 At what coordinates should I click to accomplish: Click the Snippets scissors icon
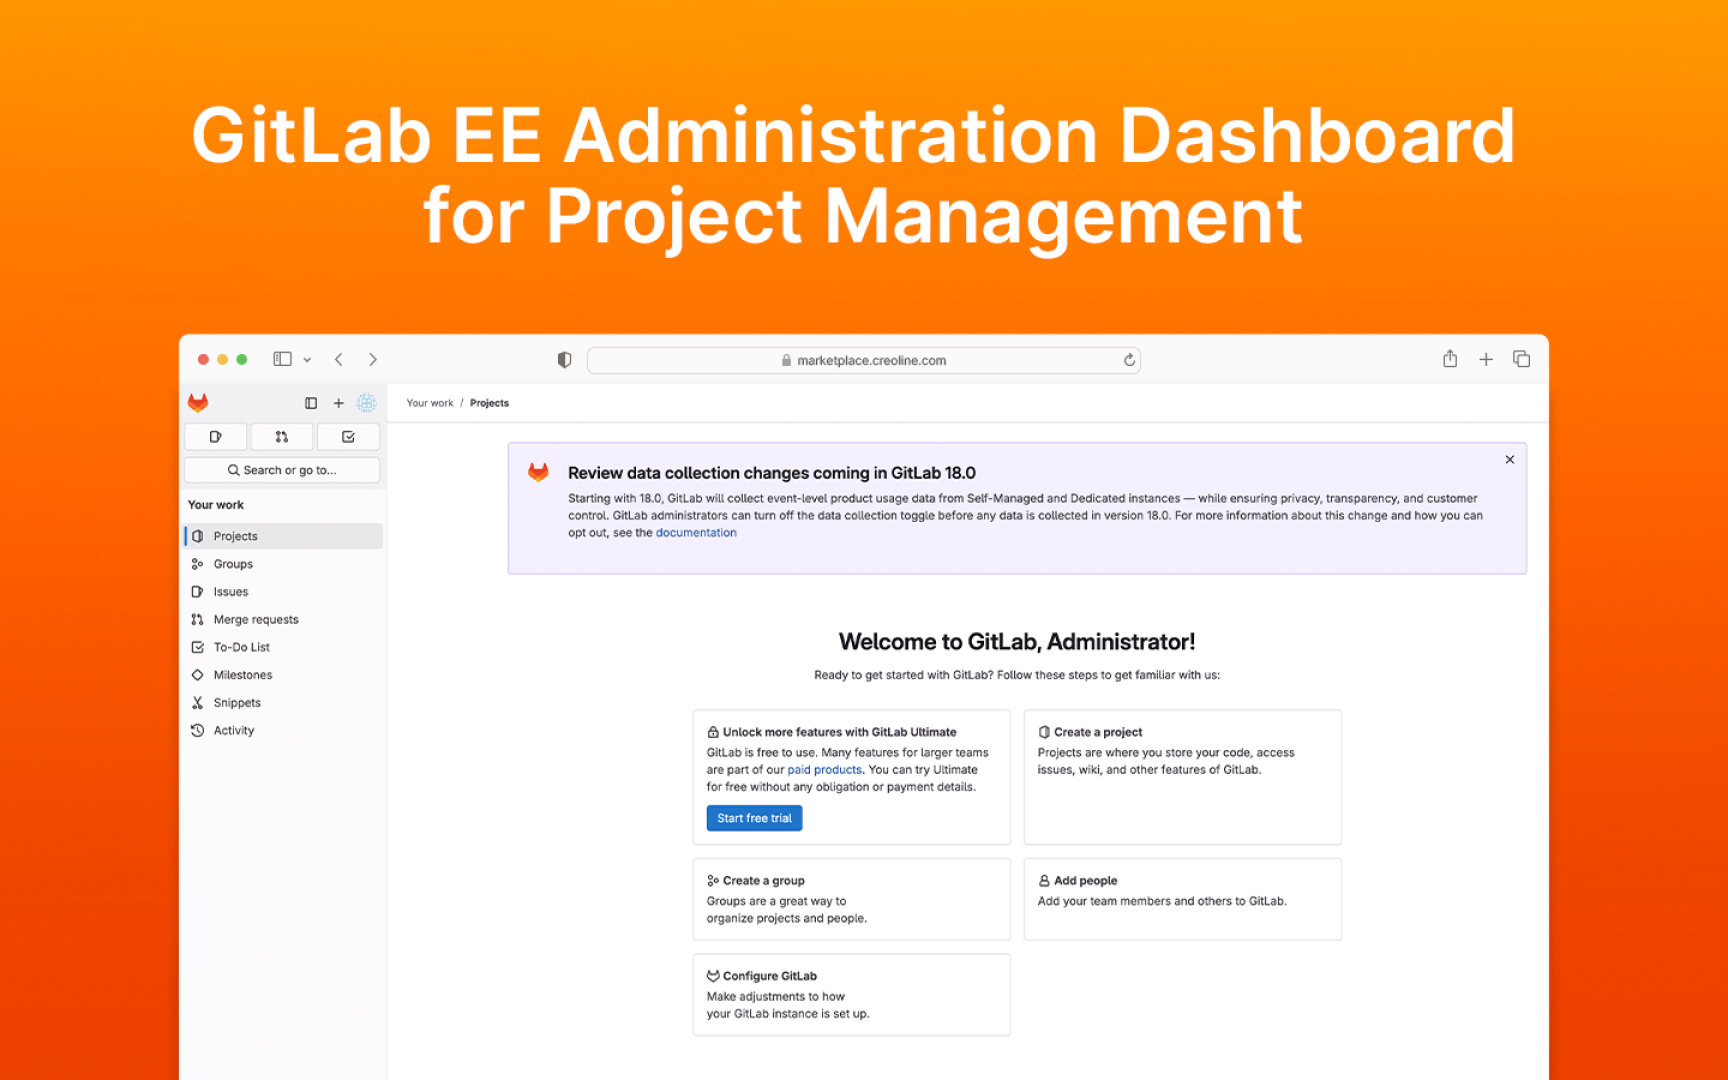(x=198, y=703)
